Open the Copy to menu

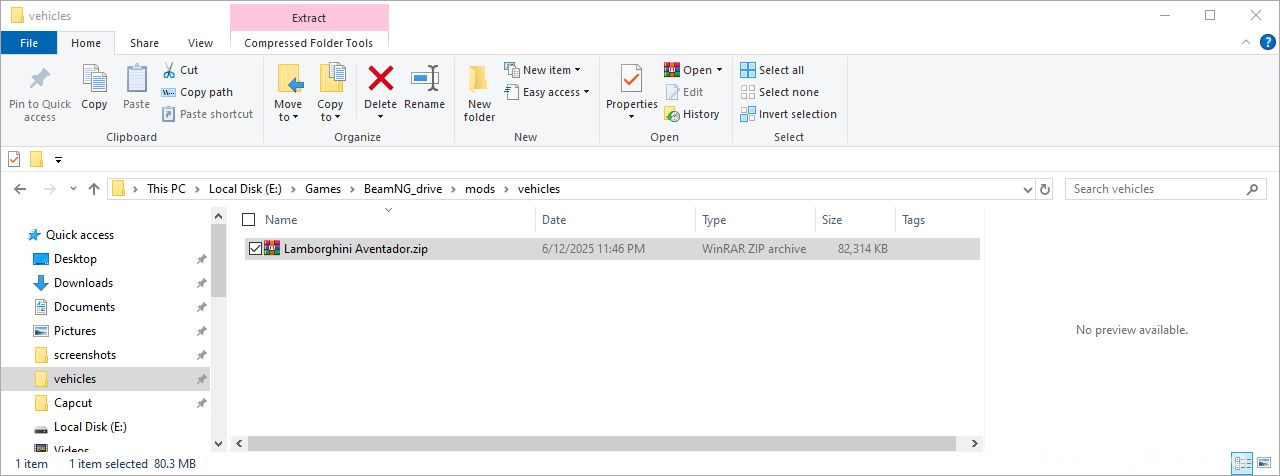[330, 93]
